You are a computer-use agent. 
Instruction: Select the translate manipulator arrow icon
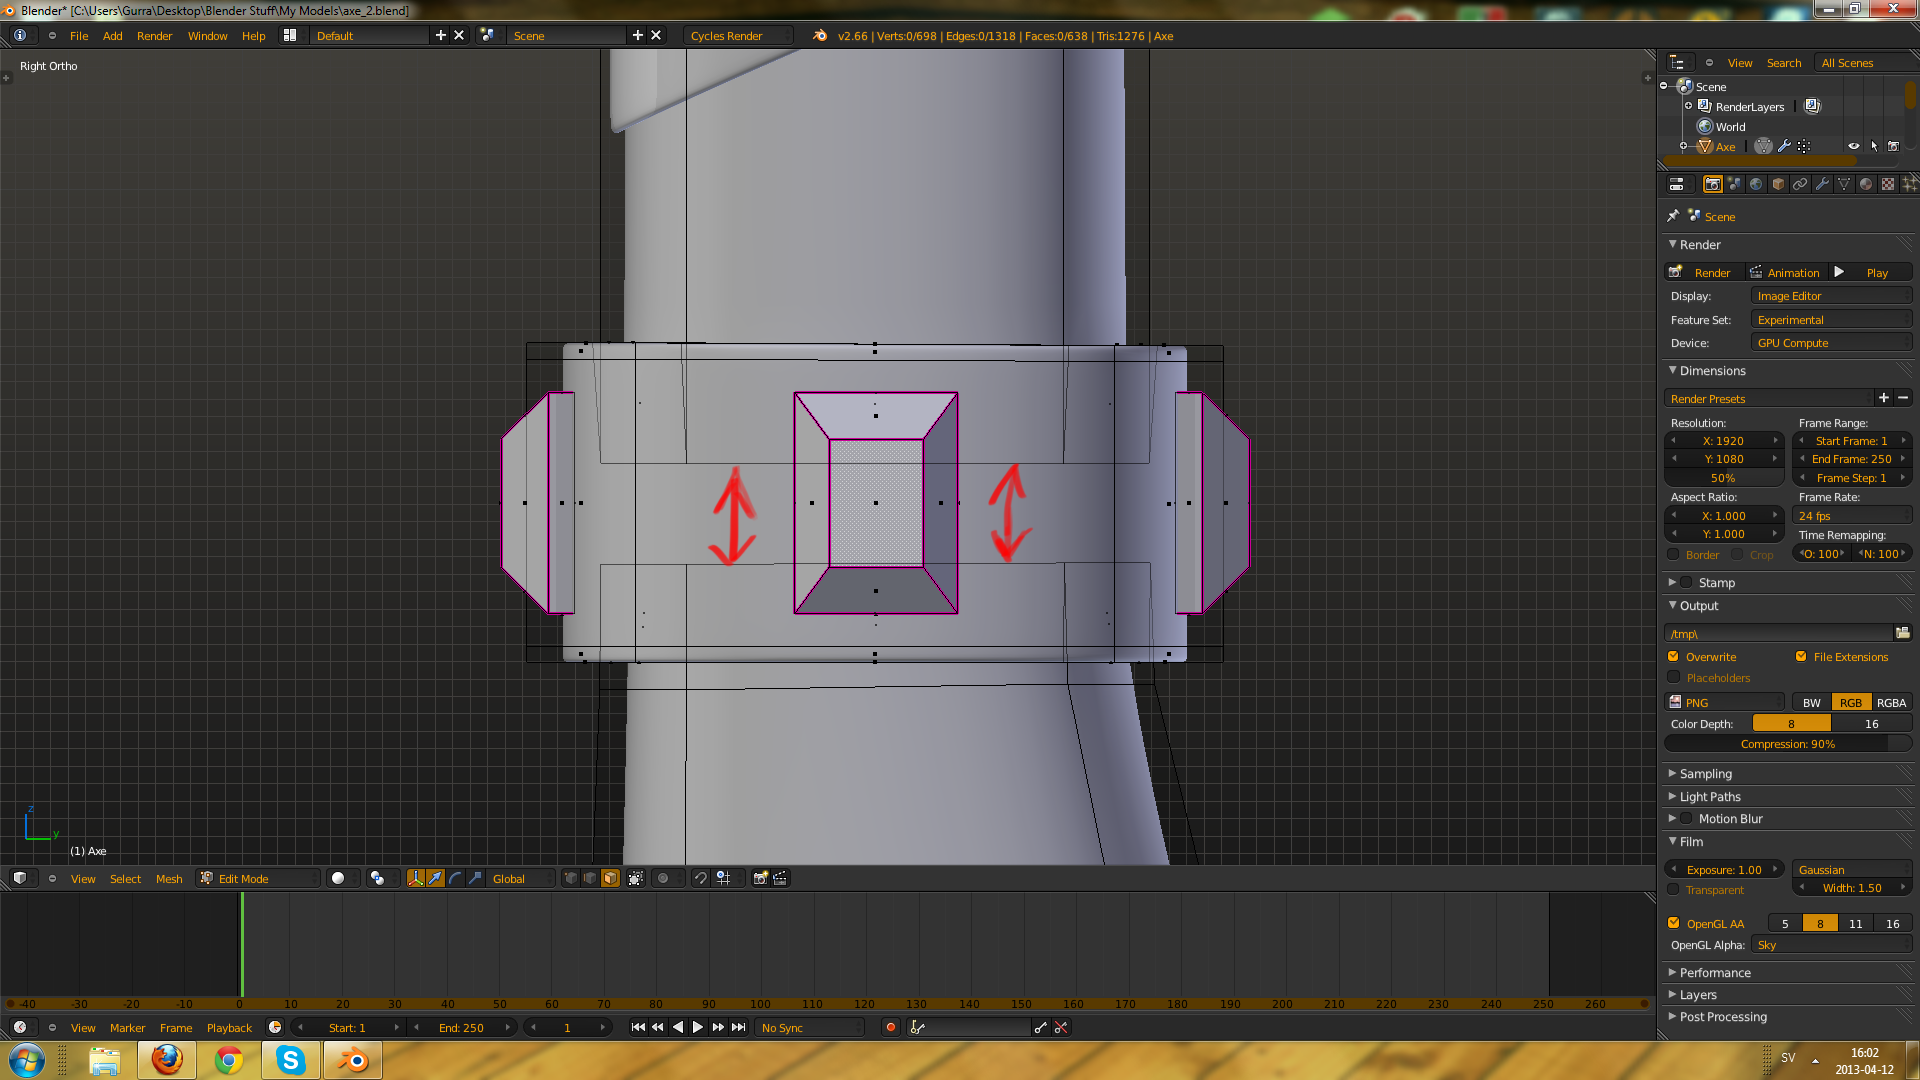pos(436,878)
